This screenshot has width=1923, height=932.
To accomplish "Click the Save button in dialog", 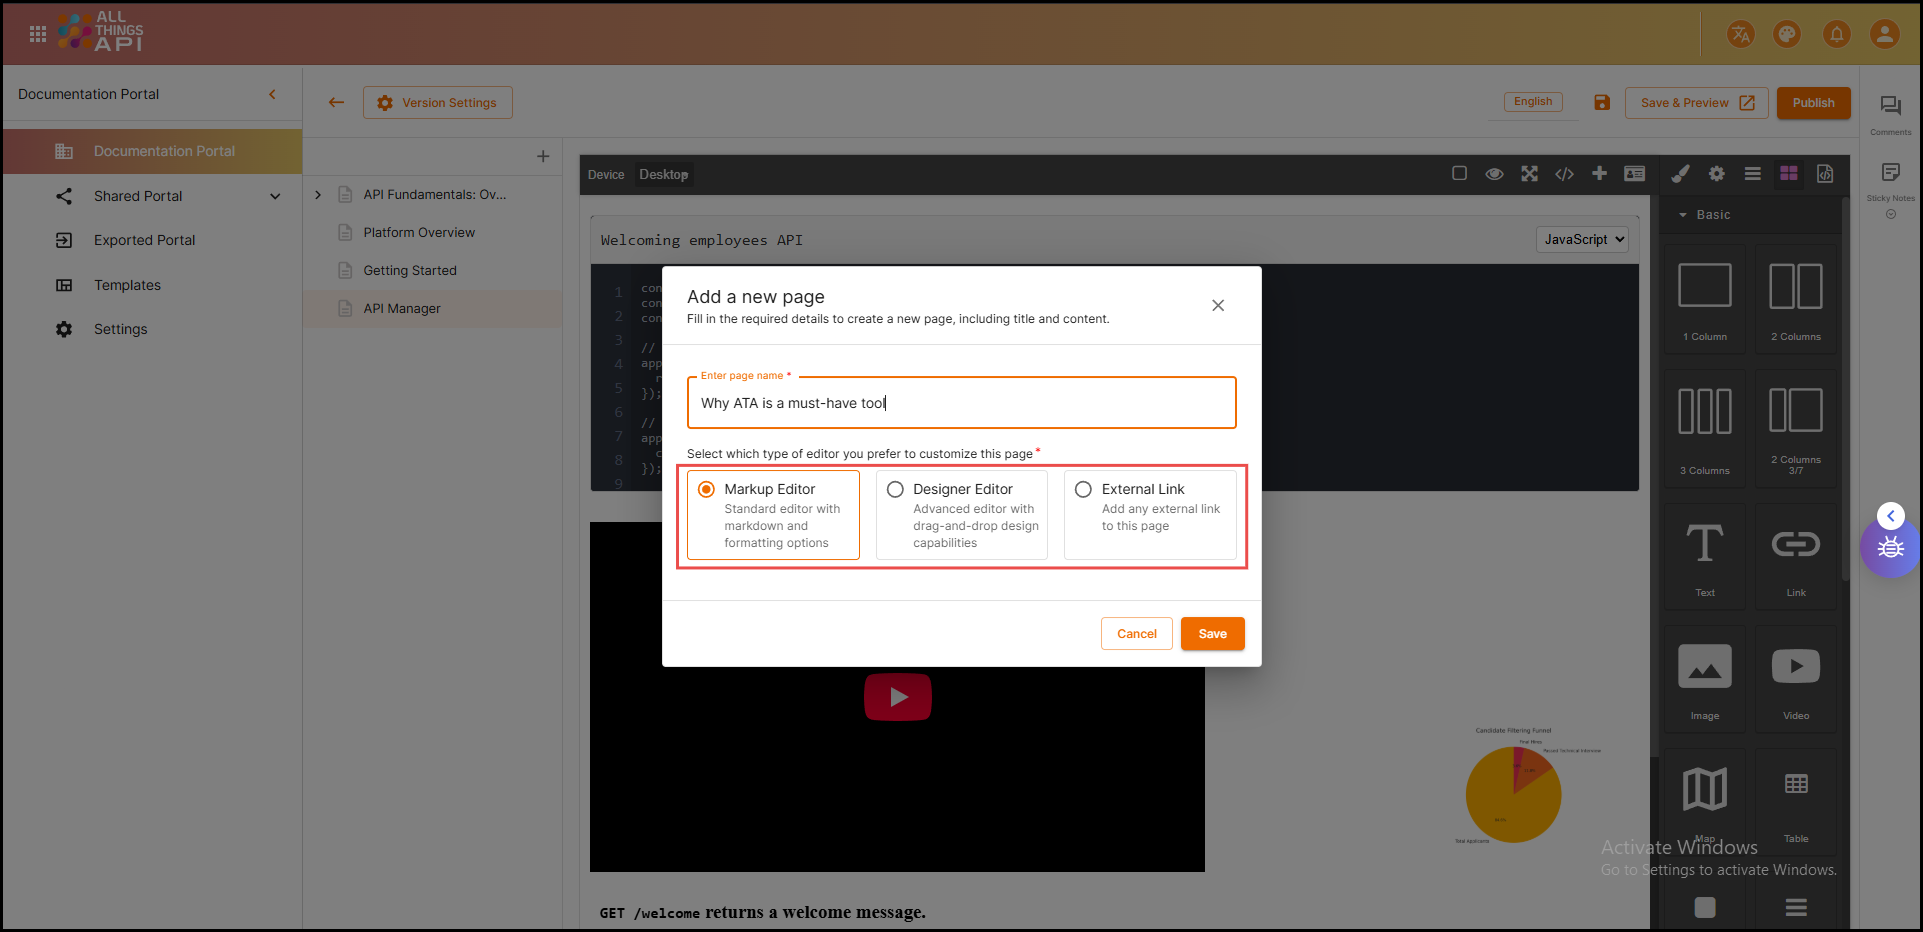I will tap(1212, 634).
